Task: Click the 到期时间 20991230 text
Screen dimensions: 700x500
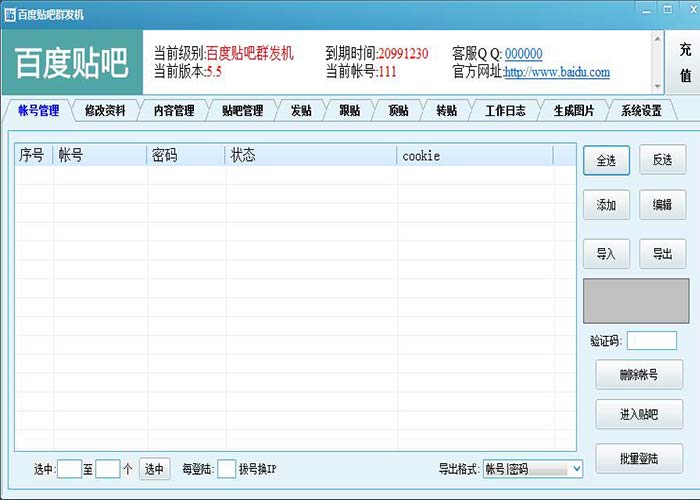Action: coord(376,54)
